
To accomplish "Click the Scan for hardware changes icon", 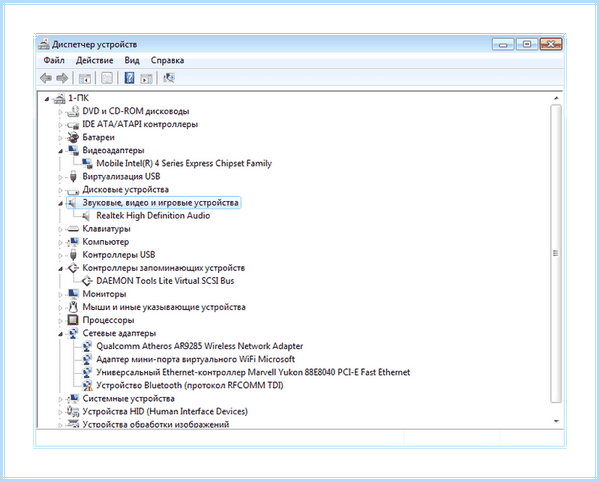I will [x=169, y=78].
